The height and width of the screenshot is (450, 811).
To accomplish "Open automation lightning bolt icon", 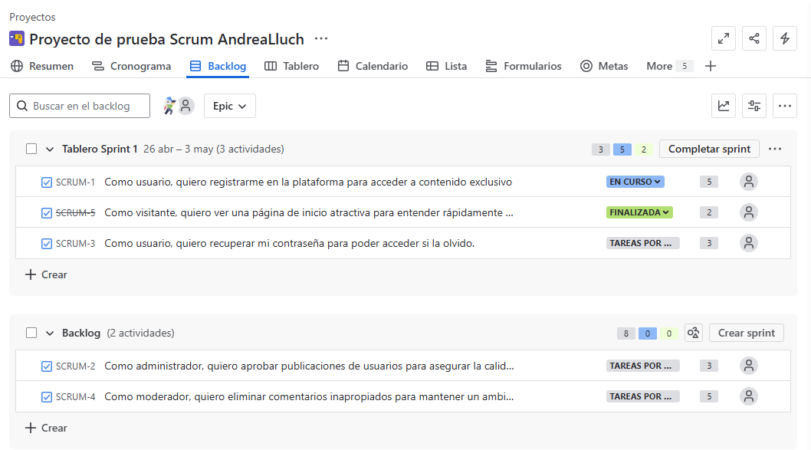I will click(785, 38).
